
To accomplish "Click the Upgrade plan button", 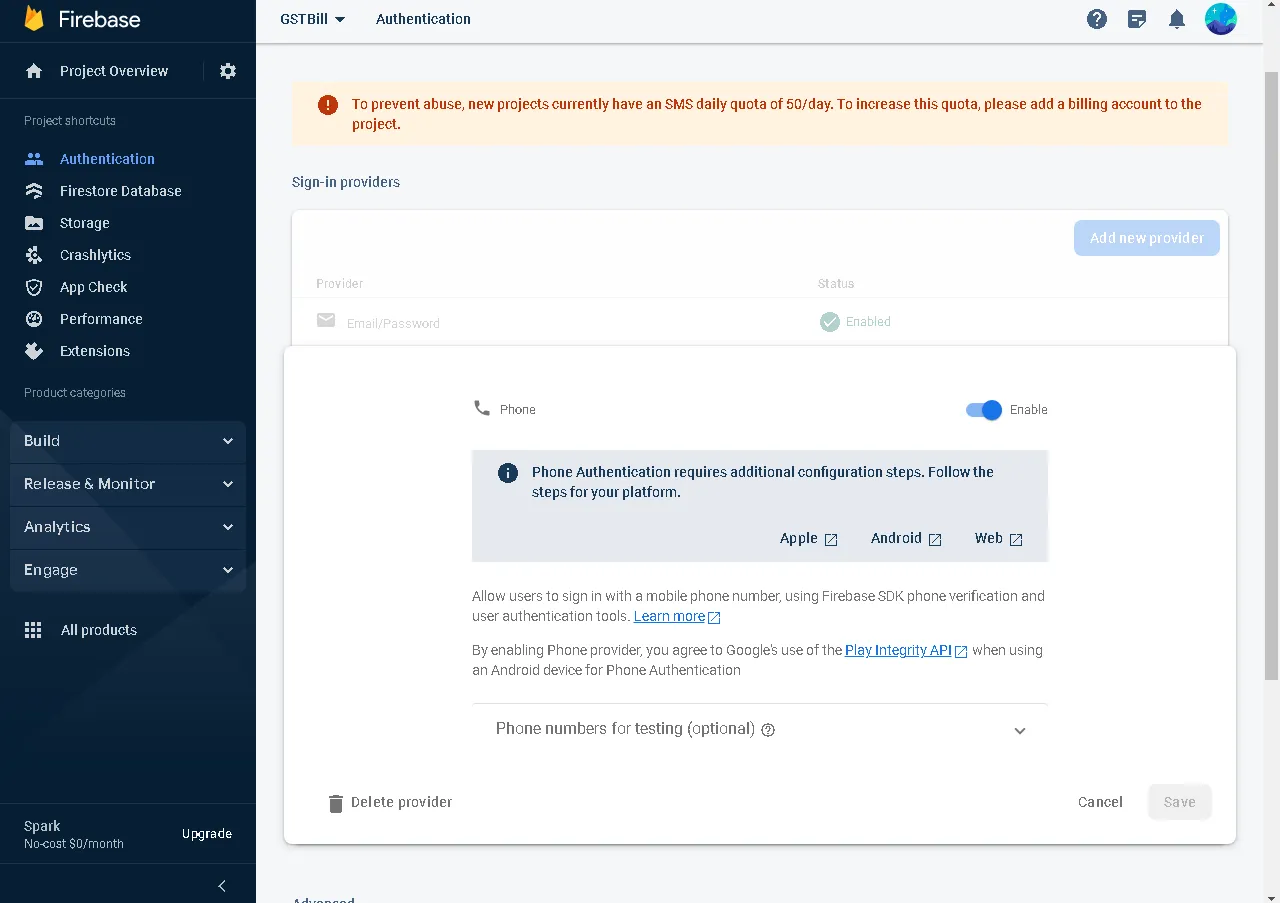I will [x=207, y=834].
